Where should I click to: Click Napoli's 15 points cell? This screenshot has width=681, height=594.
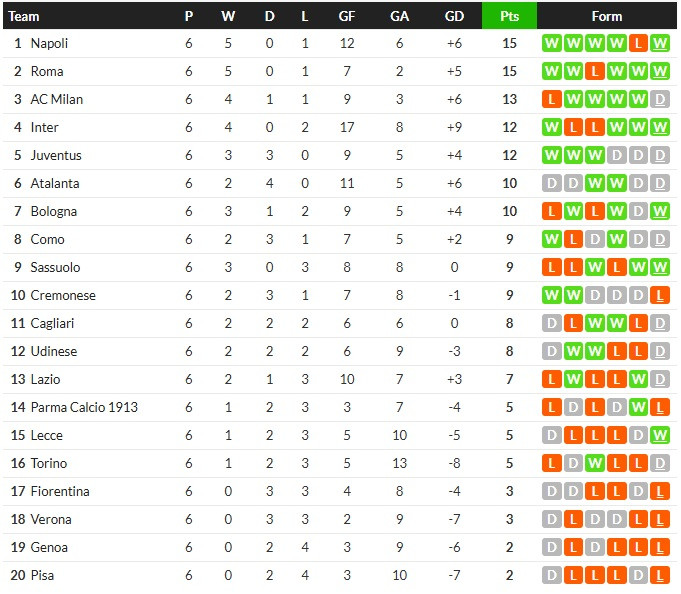tap(509, 44)
